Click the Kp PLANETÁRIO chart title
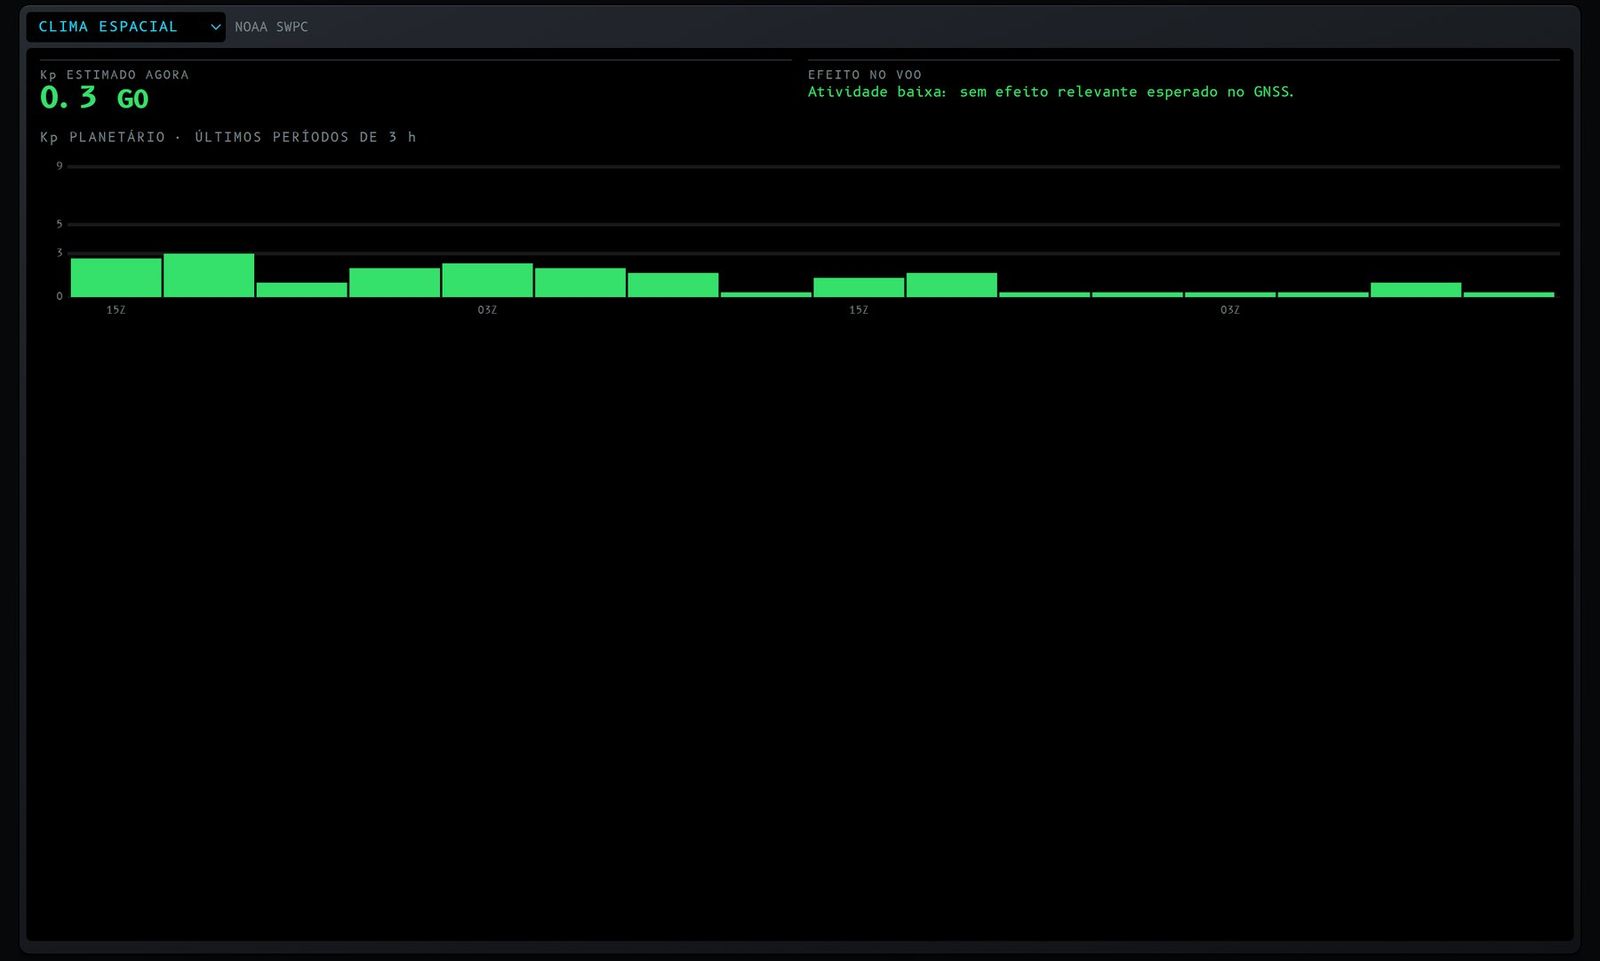 pyautogui.click(x=228, y=137)
